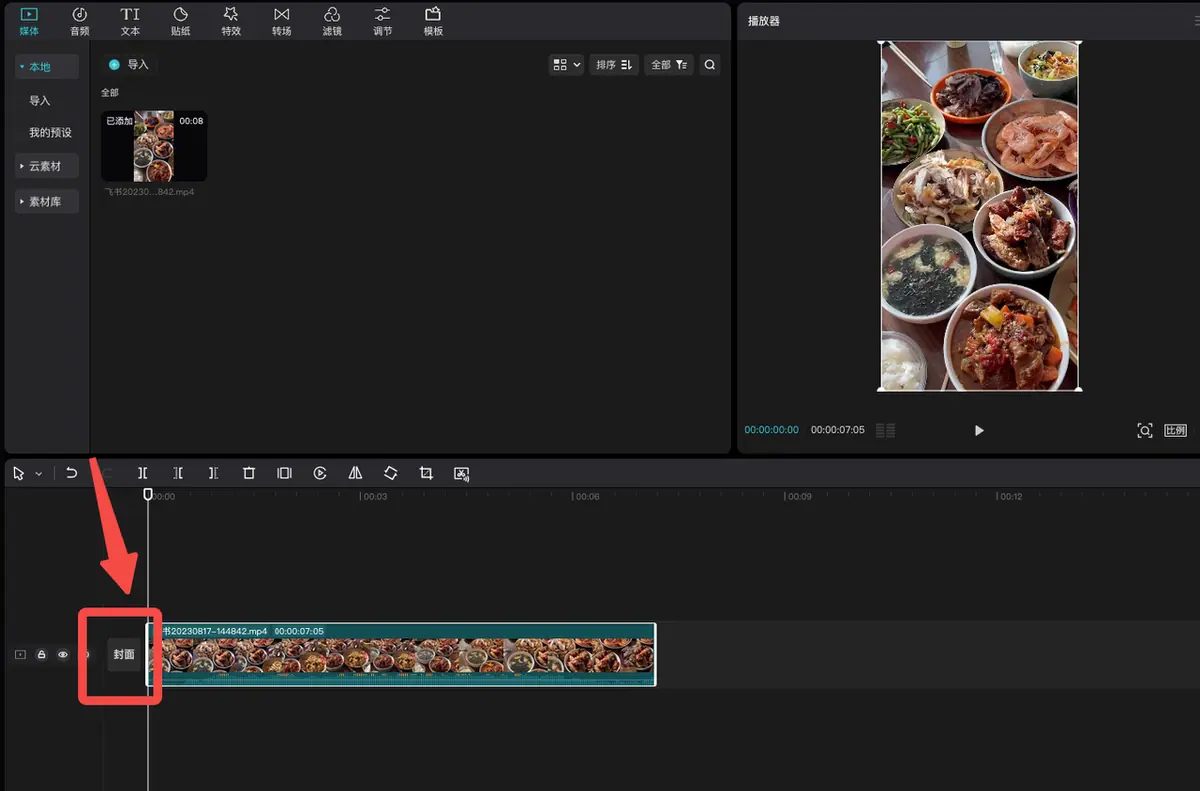Viewport: 1200px width, 791px height.
Task: Rotate the clip with rotate icon
Action: pos(391,473)
